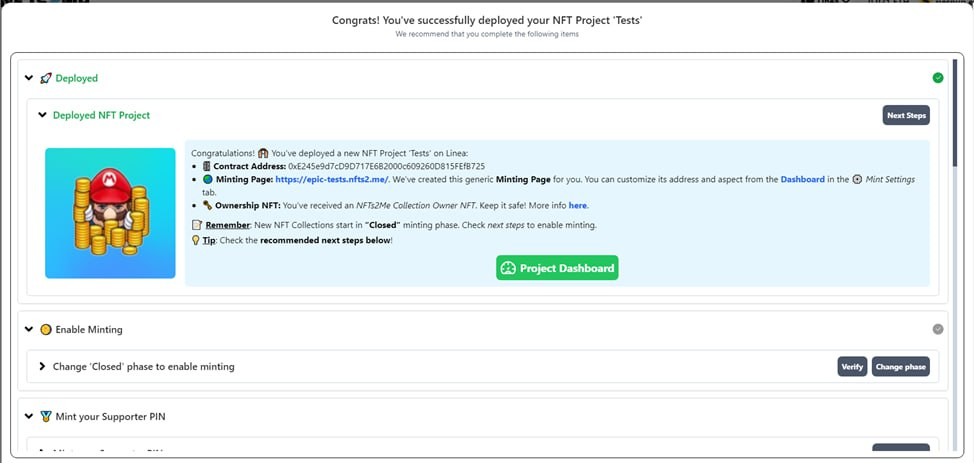The width and height of the screenshot is (974, 463).
Task: Click the memo icon beside Remember
Action: (x=196, y=225)
